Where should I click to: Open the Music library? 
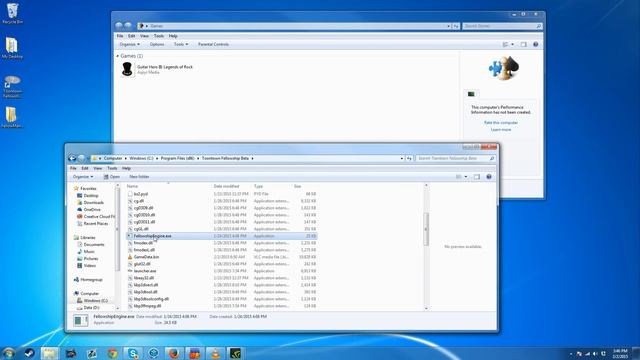86,251
